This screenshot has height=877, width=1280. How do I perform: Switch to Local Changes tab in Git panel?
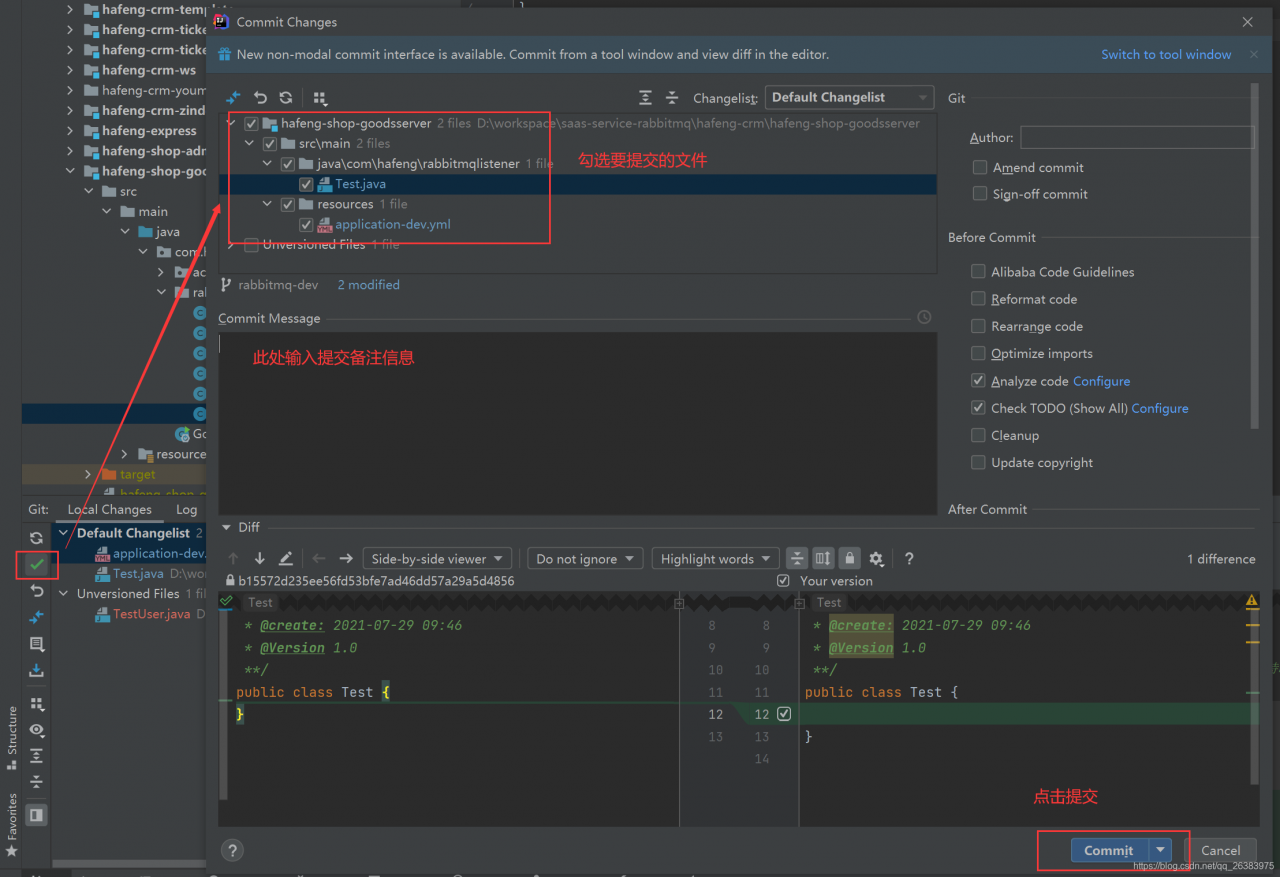pos(109,509)
